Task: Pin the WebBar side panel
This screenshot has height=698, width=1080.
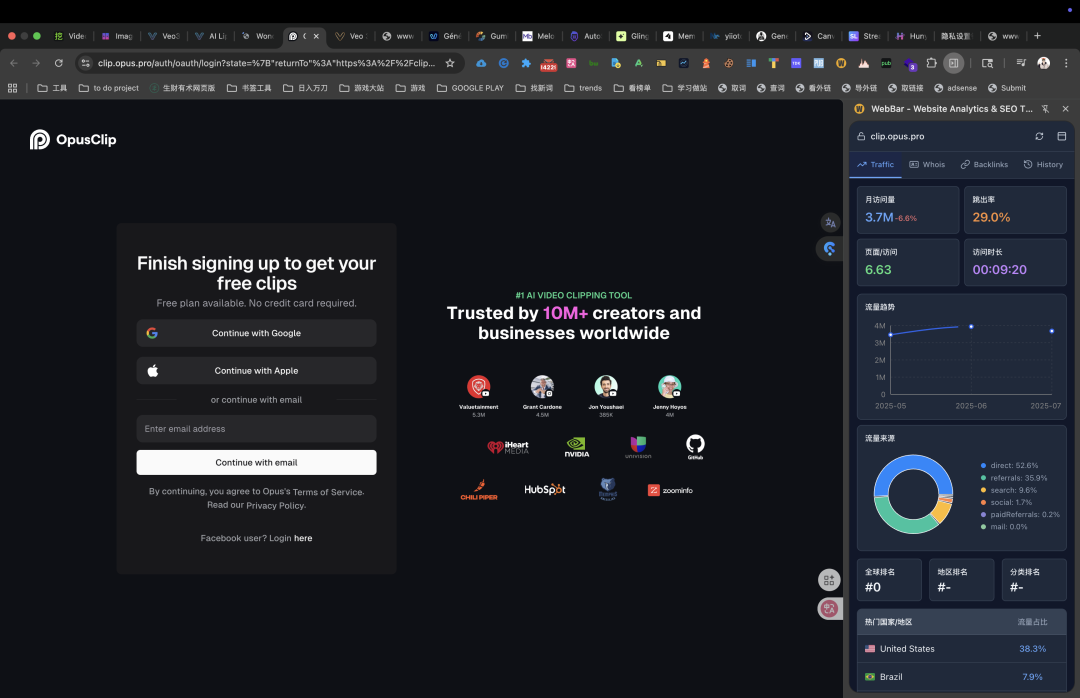Action: pyautogui.click(x=1046, y=109)
